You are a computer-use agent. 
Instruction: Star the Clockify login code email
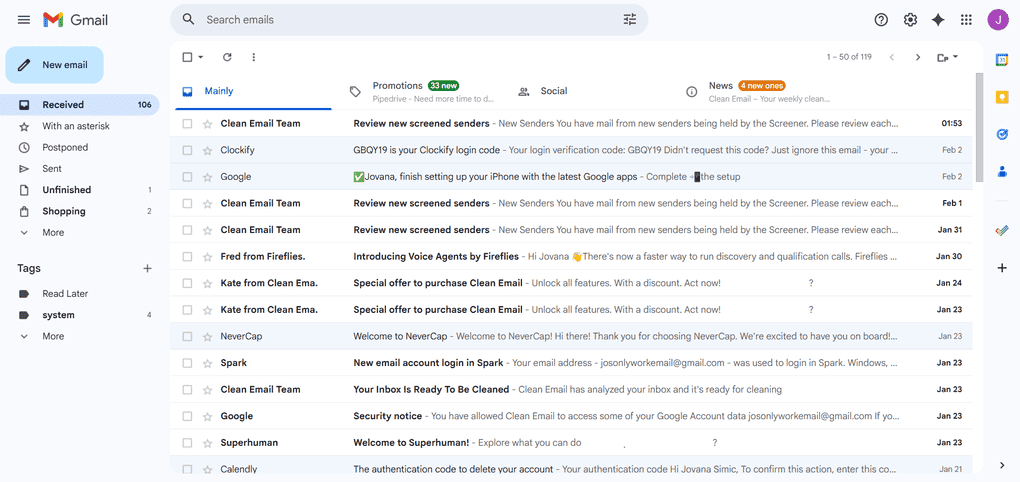[208, 150]
